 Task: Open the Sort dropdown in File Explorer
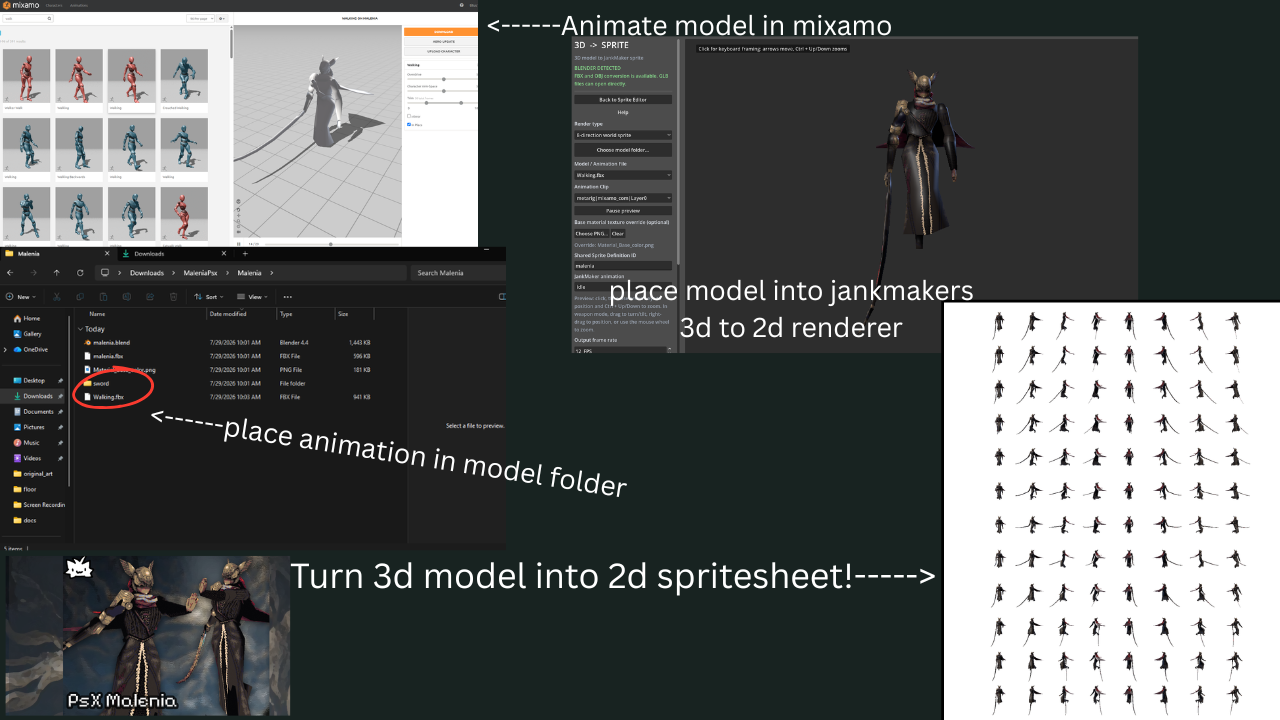click(x=208, y=297)
